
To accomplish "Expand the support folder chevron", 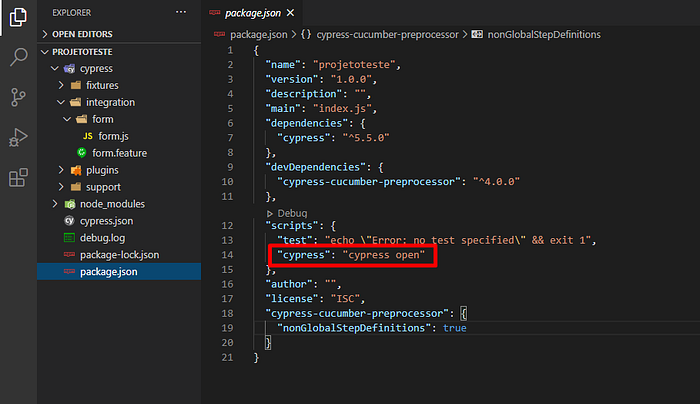I will (61, 187).
